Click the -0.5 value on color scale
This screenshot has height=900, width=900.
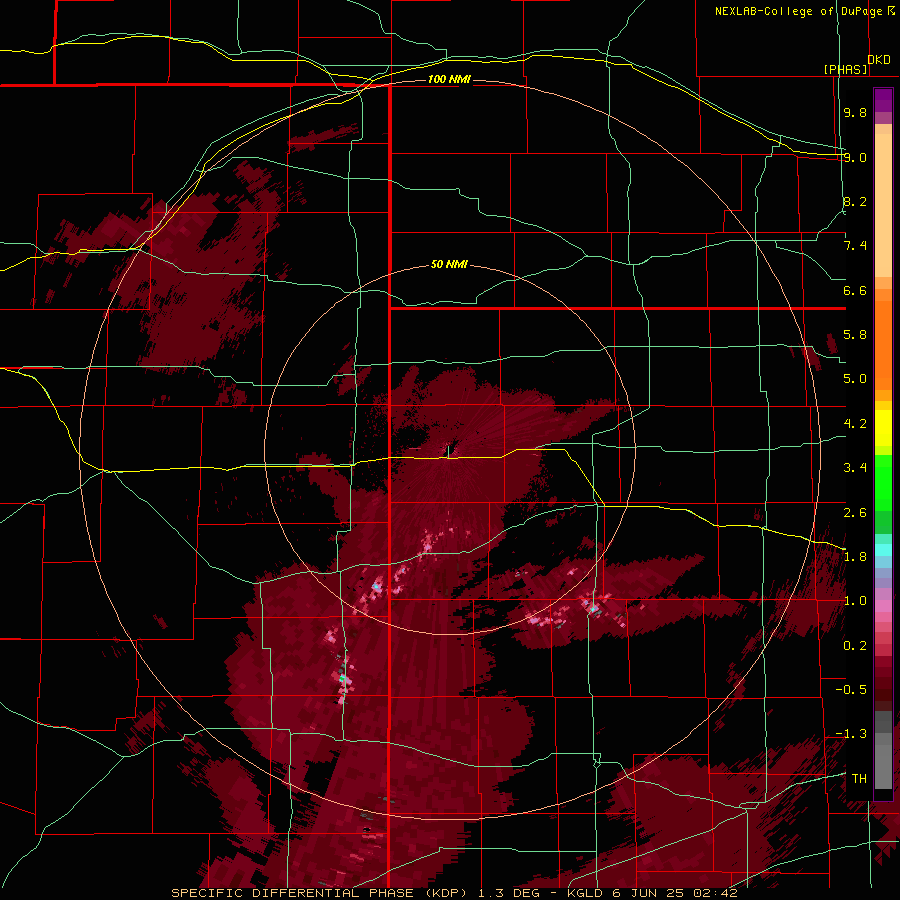(x=851, y=690)
